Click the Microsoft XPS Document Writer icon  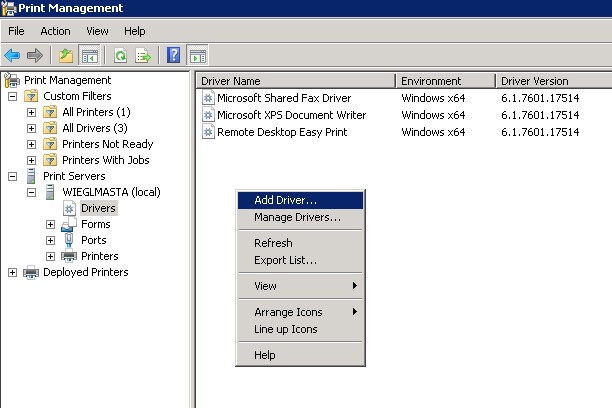[x=208, y=115]
